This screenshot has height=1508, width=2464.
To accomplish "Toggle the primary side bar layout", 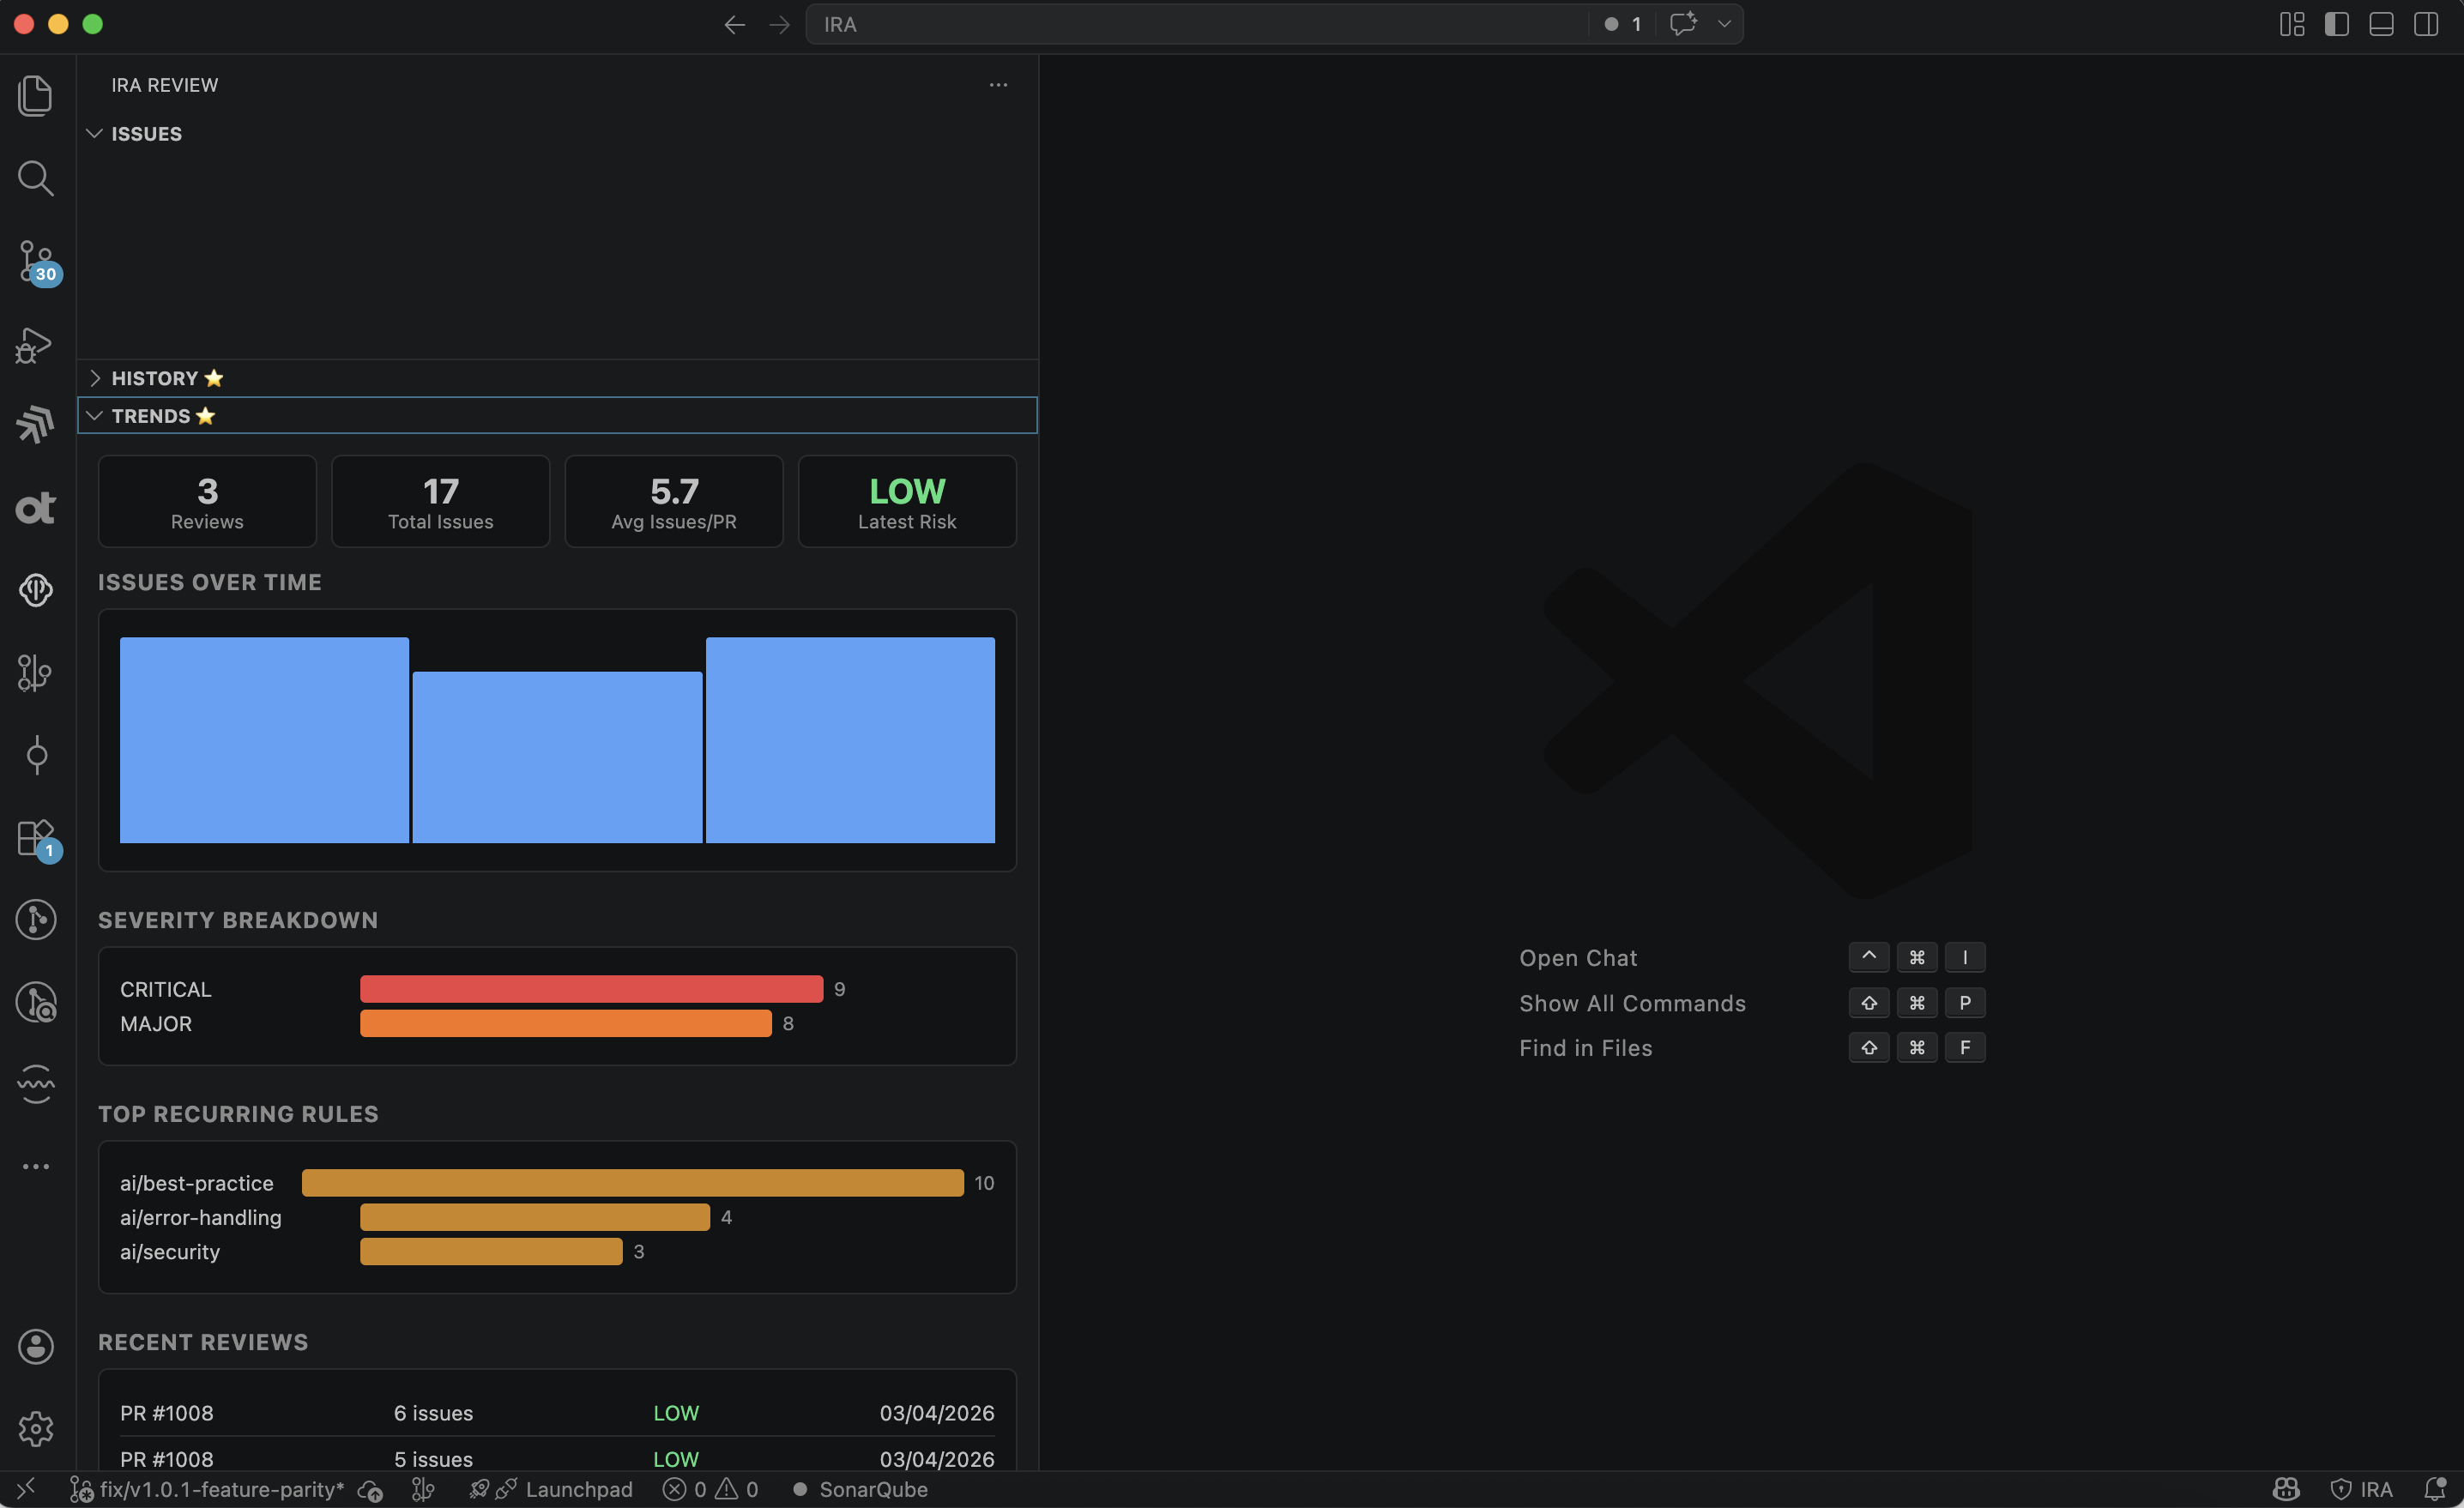I will 2336,24.
